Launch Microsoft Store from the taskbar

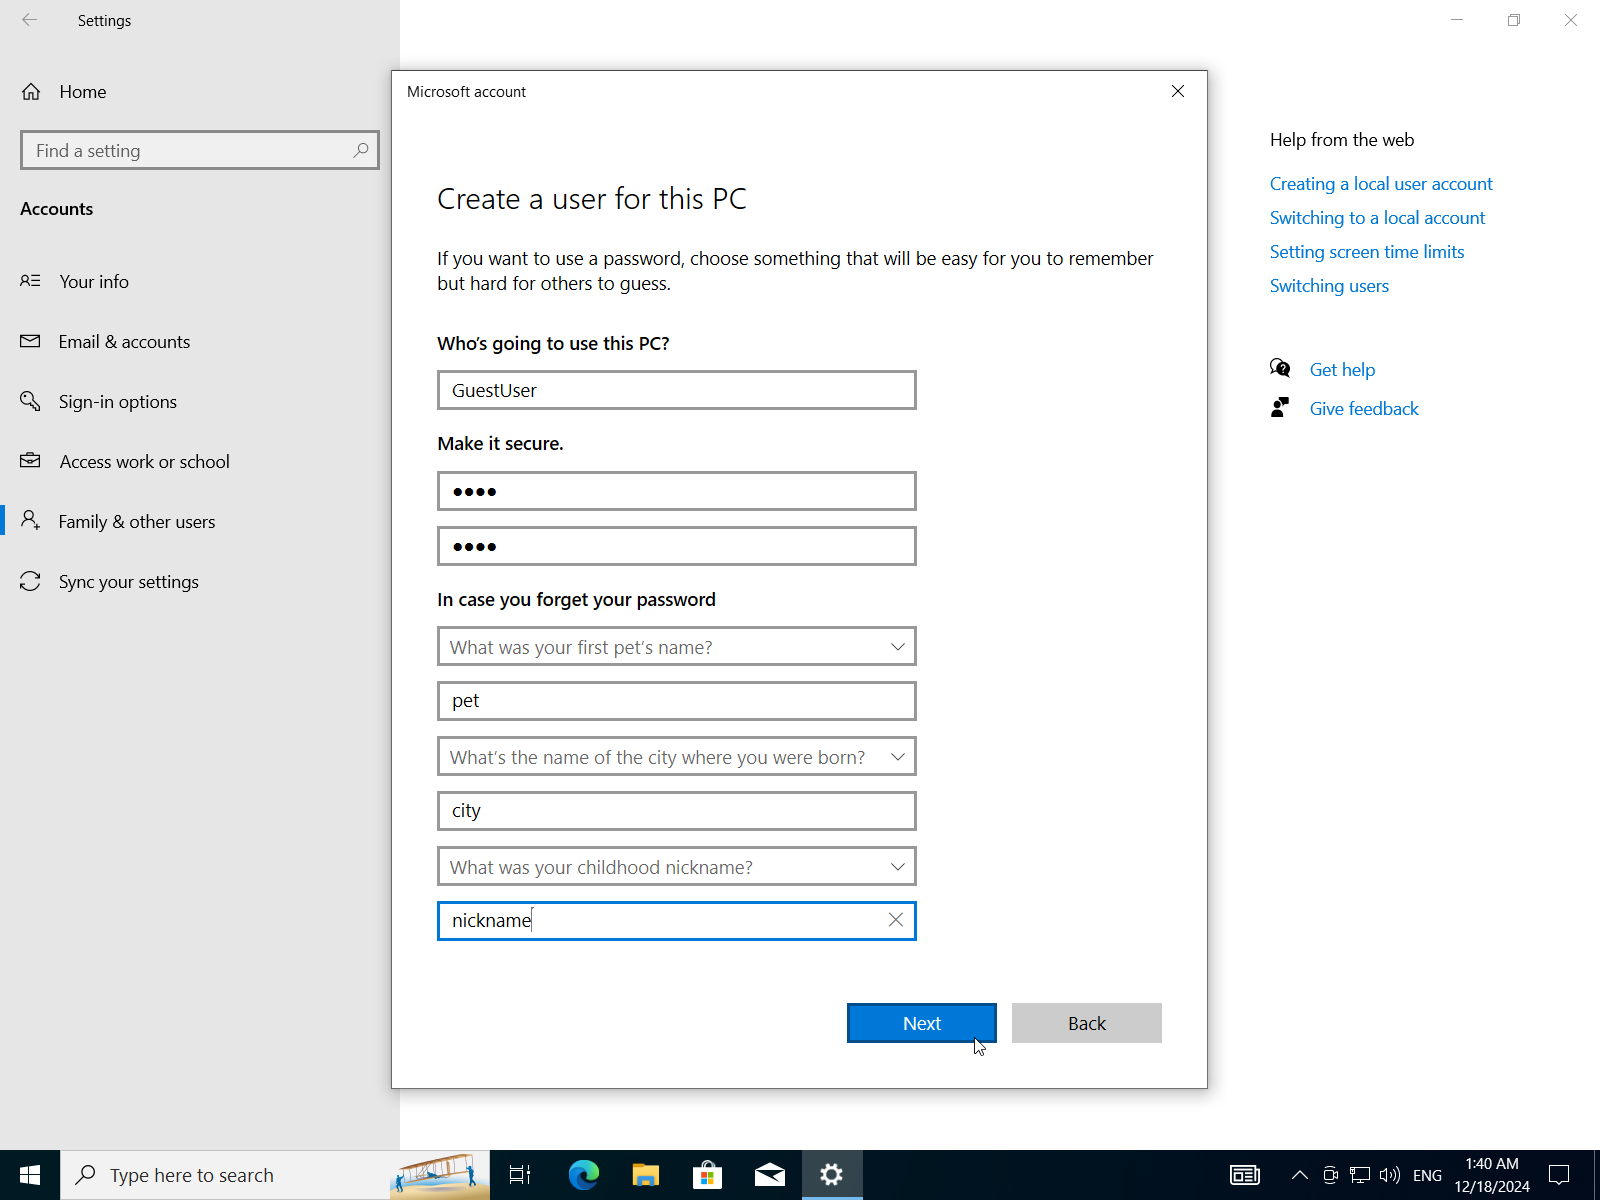coord(707,1175)
